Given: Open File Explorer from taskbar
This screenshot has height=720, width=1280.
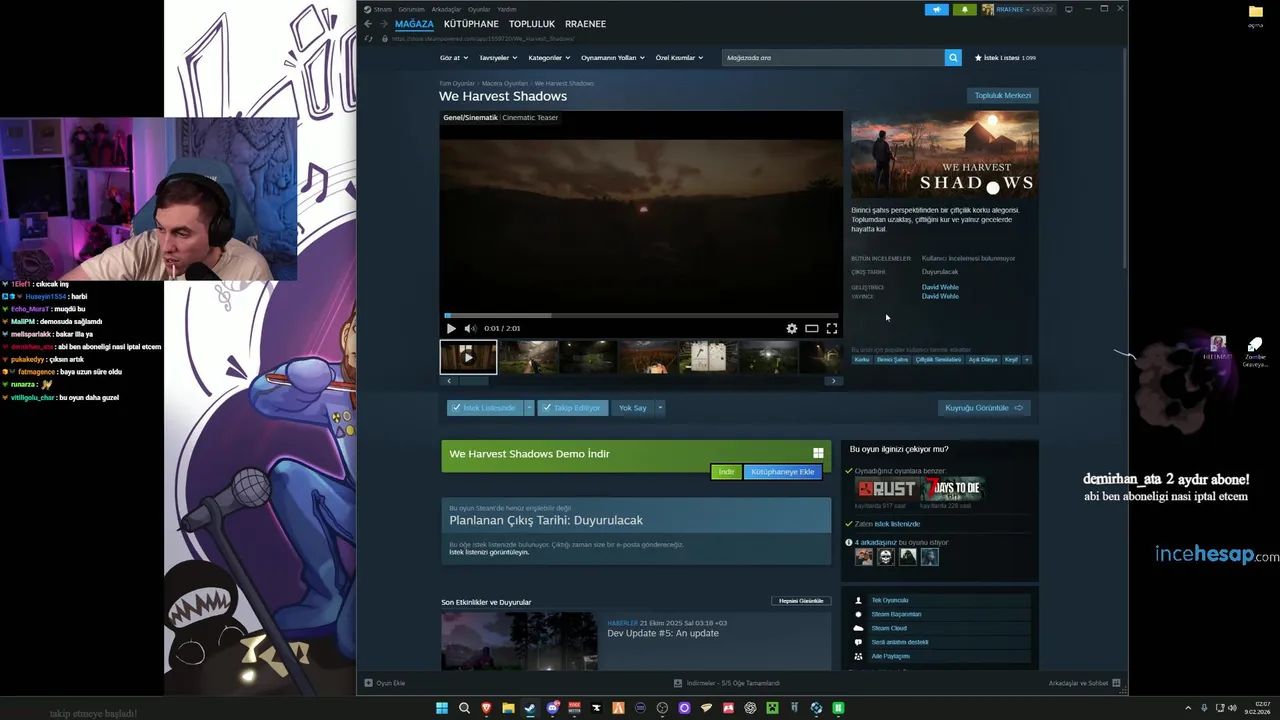Looking at the screenshot, I should tap(508, 708).
